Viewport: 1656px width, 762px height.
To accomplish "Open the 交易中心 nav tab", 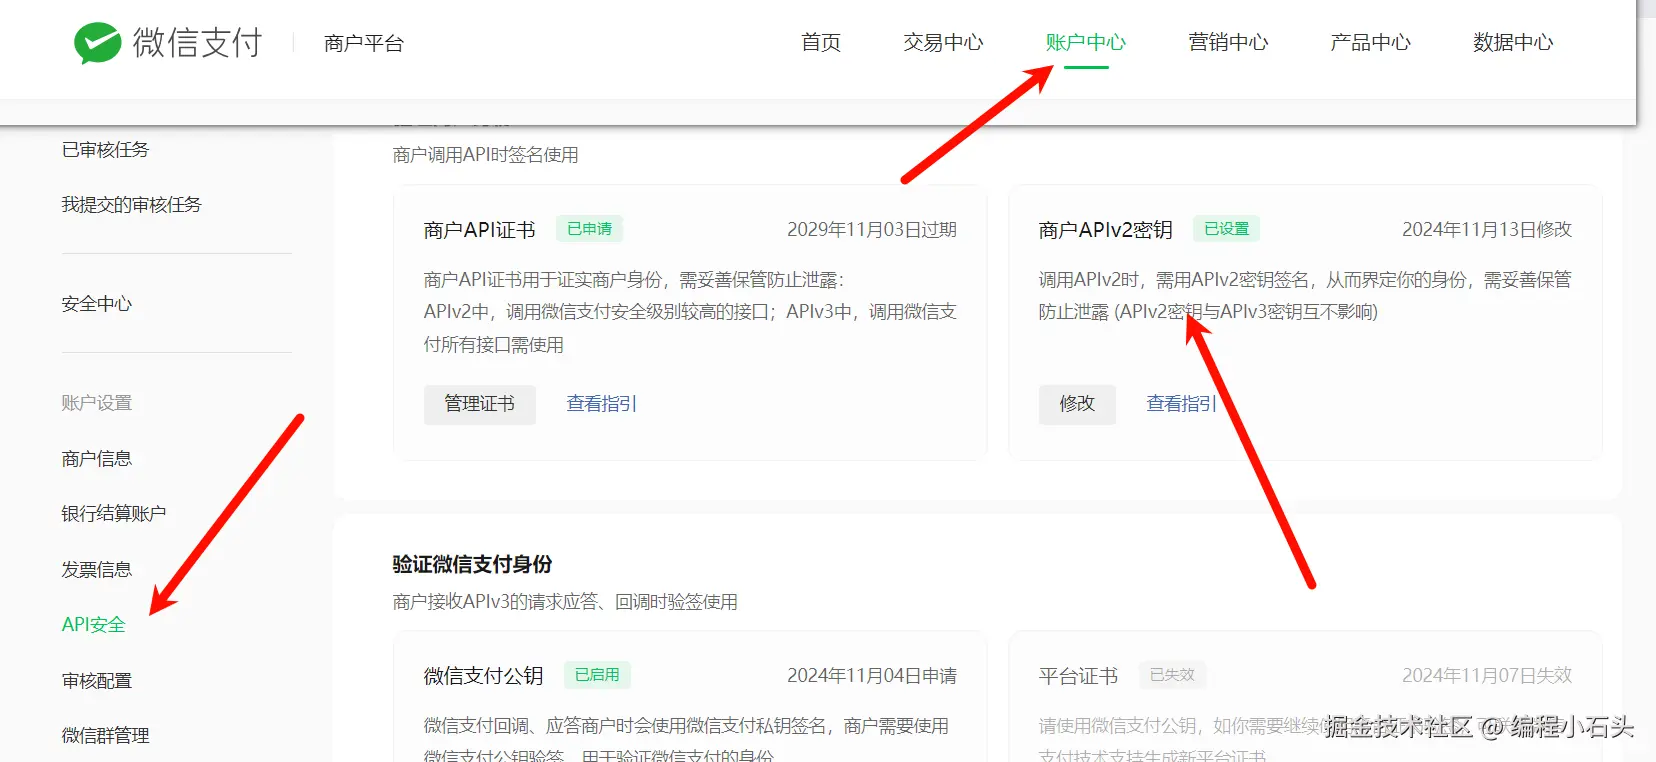I will tap(943, 42).
